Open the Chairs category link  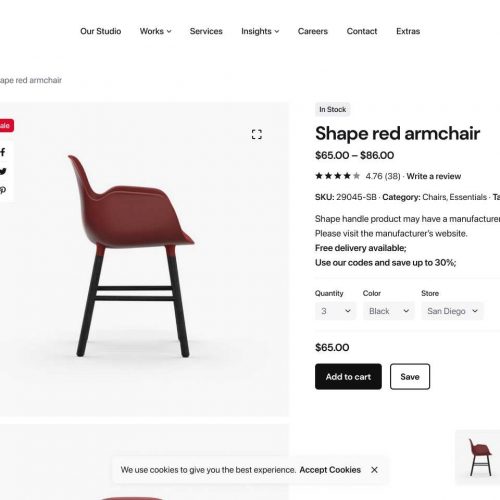point(435,197)
